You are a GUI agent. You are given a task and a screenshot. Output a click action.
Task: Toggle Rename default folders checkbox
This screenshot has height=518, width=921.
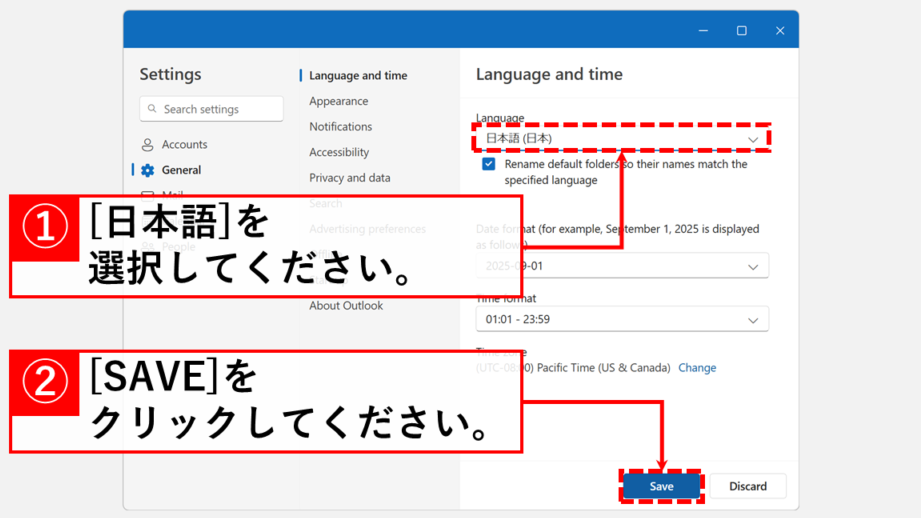[488, 164]
